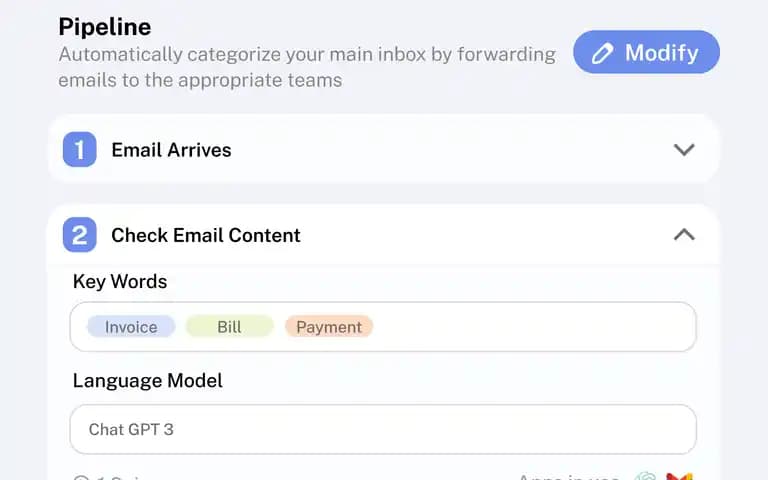Open the Email Arrives step title
The width and height of the screenshot is (768, 480).
[171, 150]
